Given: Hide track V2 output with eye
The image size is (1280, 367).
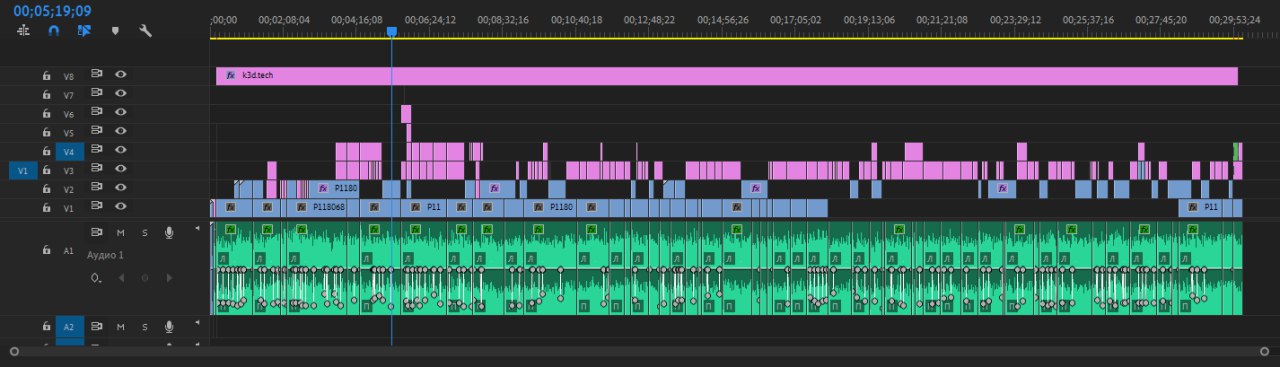Looking at the screenshot, I should 121,187.
